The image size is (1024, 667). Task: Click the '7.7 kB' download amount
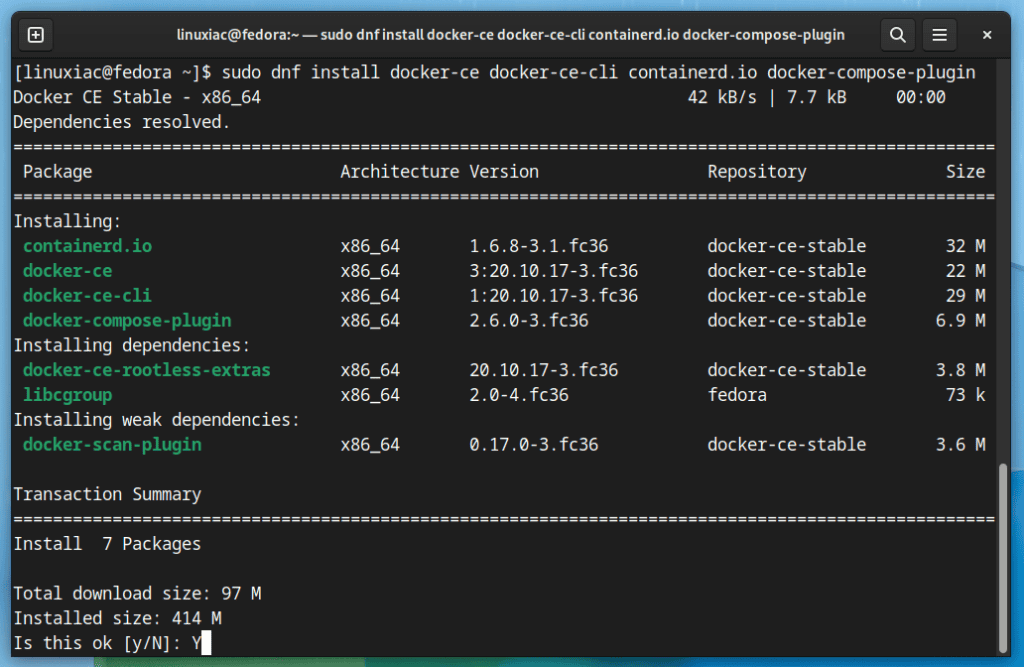coord(816,97)
